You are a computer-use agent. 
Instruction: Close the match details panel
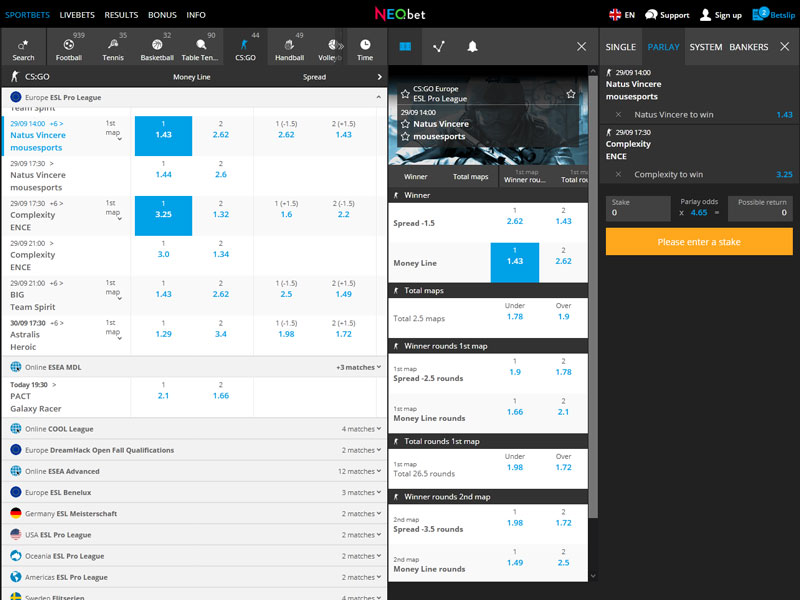[581, 46]
